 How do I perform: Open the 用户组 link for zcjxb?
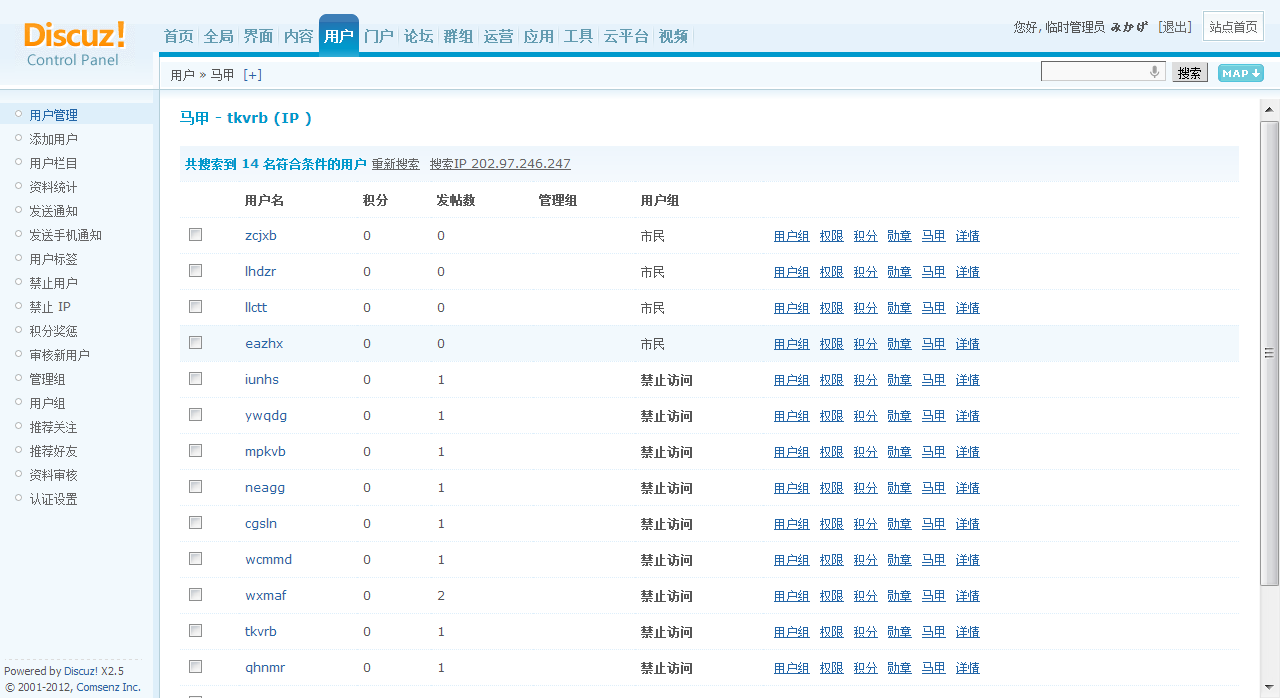pos(792,236)
